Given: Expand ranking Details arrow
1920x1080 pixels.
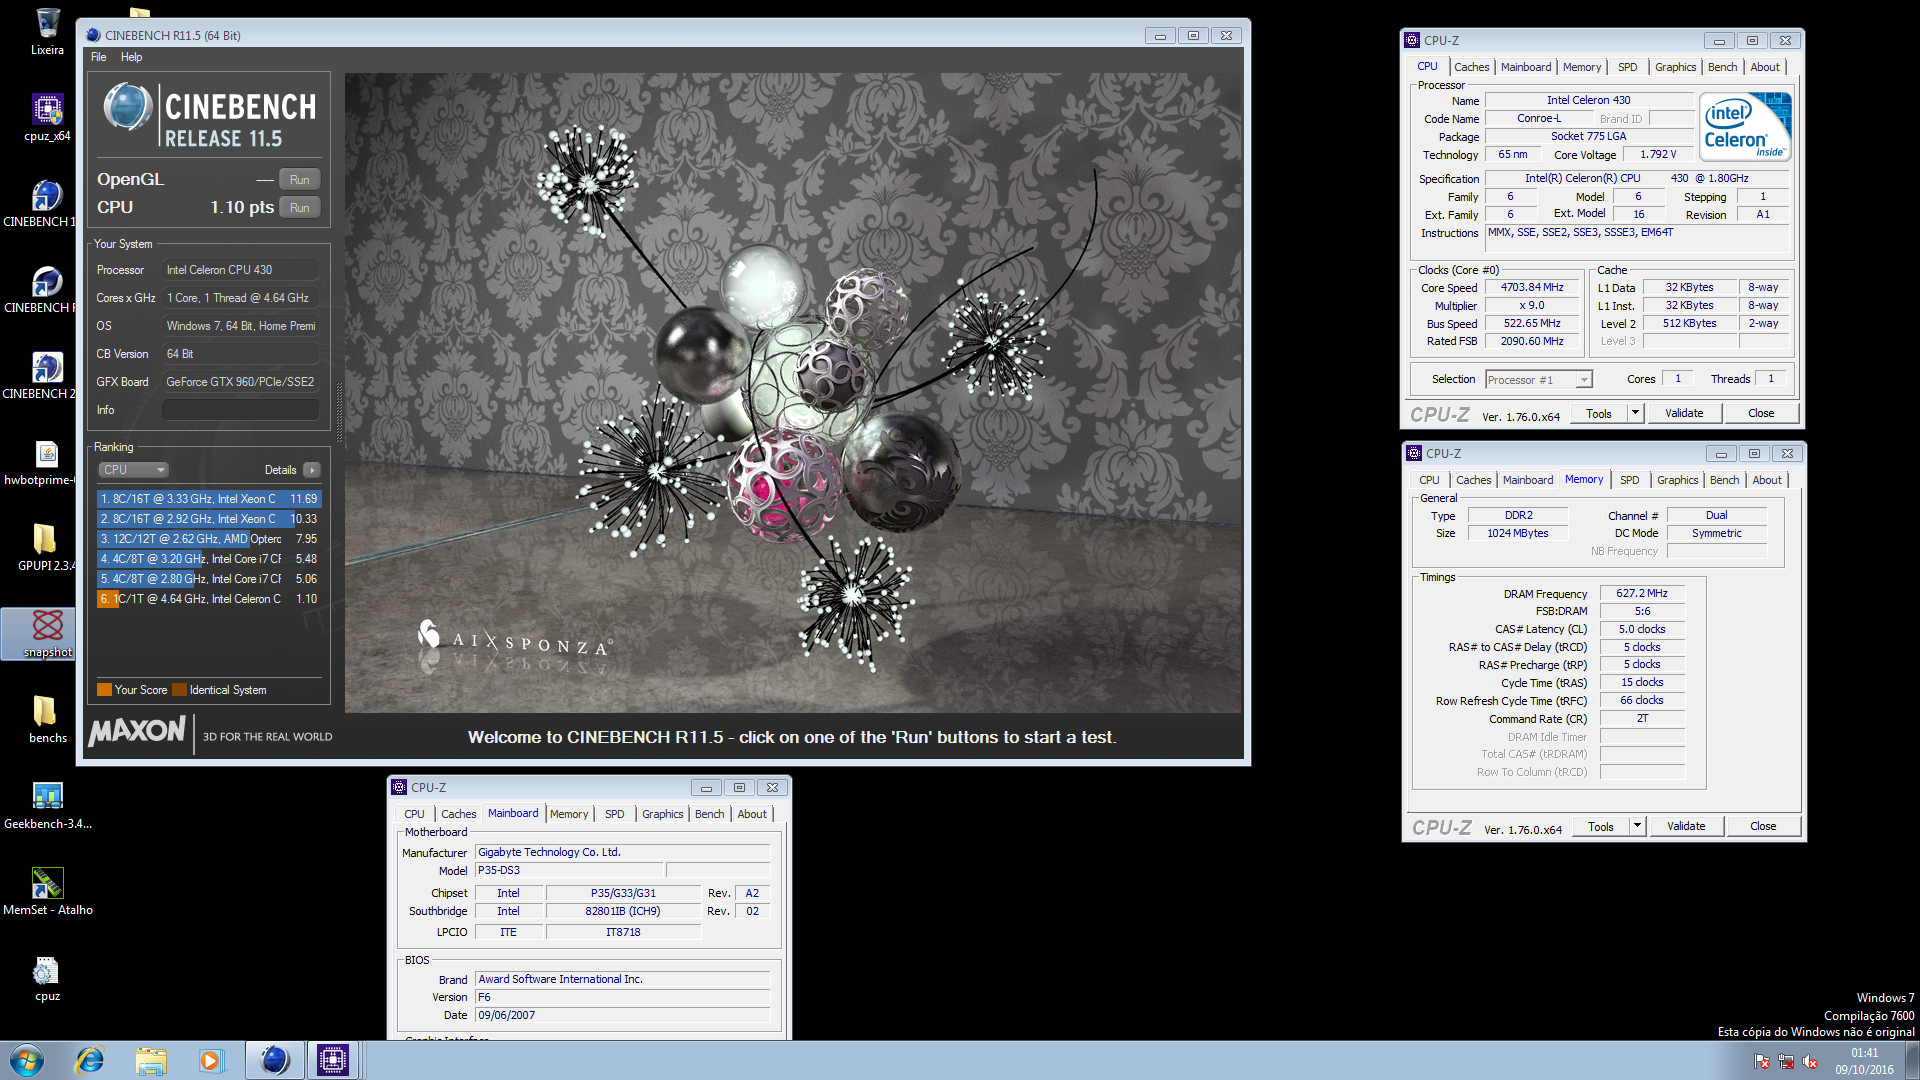Looking at the screenshot, I should click(312, 470).
